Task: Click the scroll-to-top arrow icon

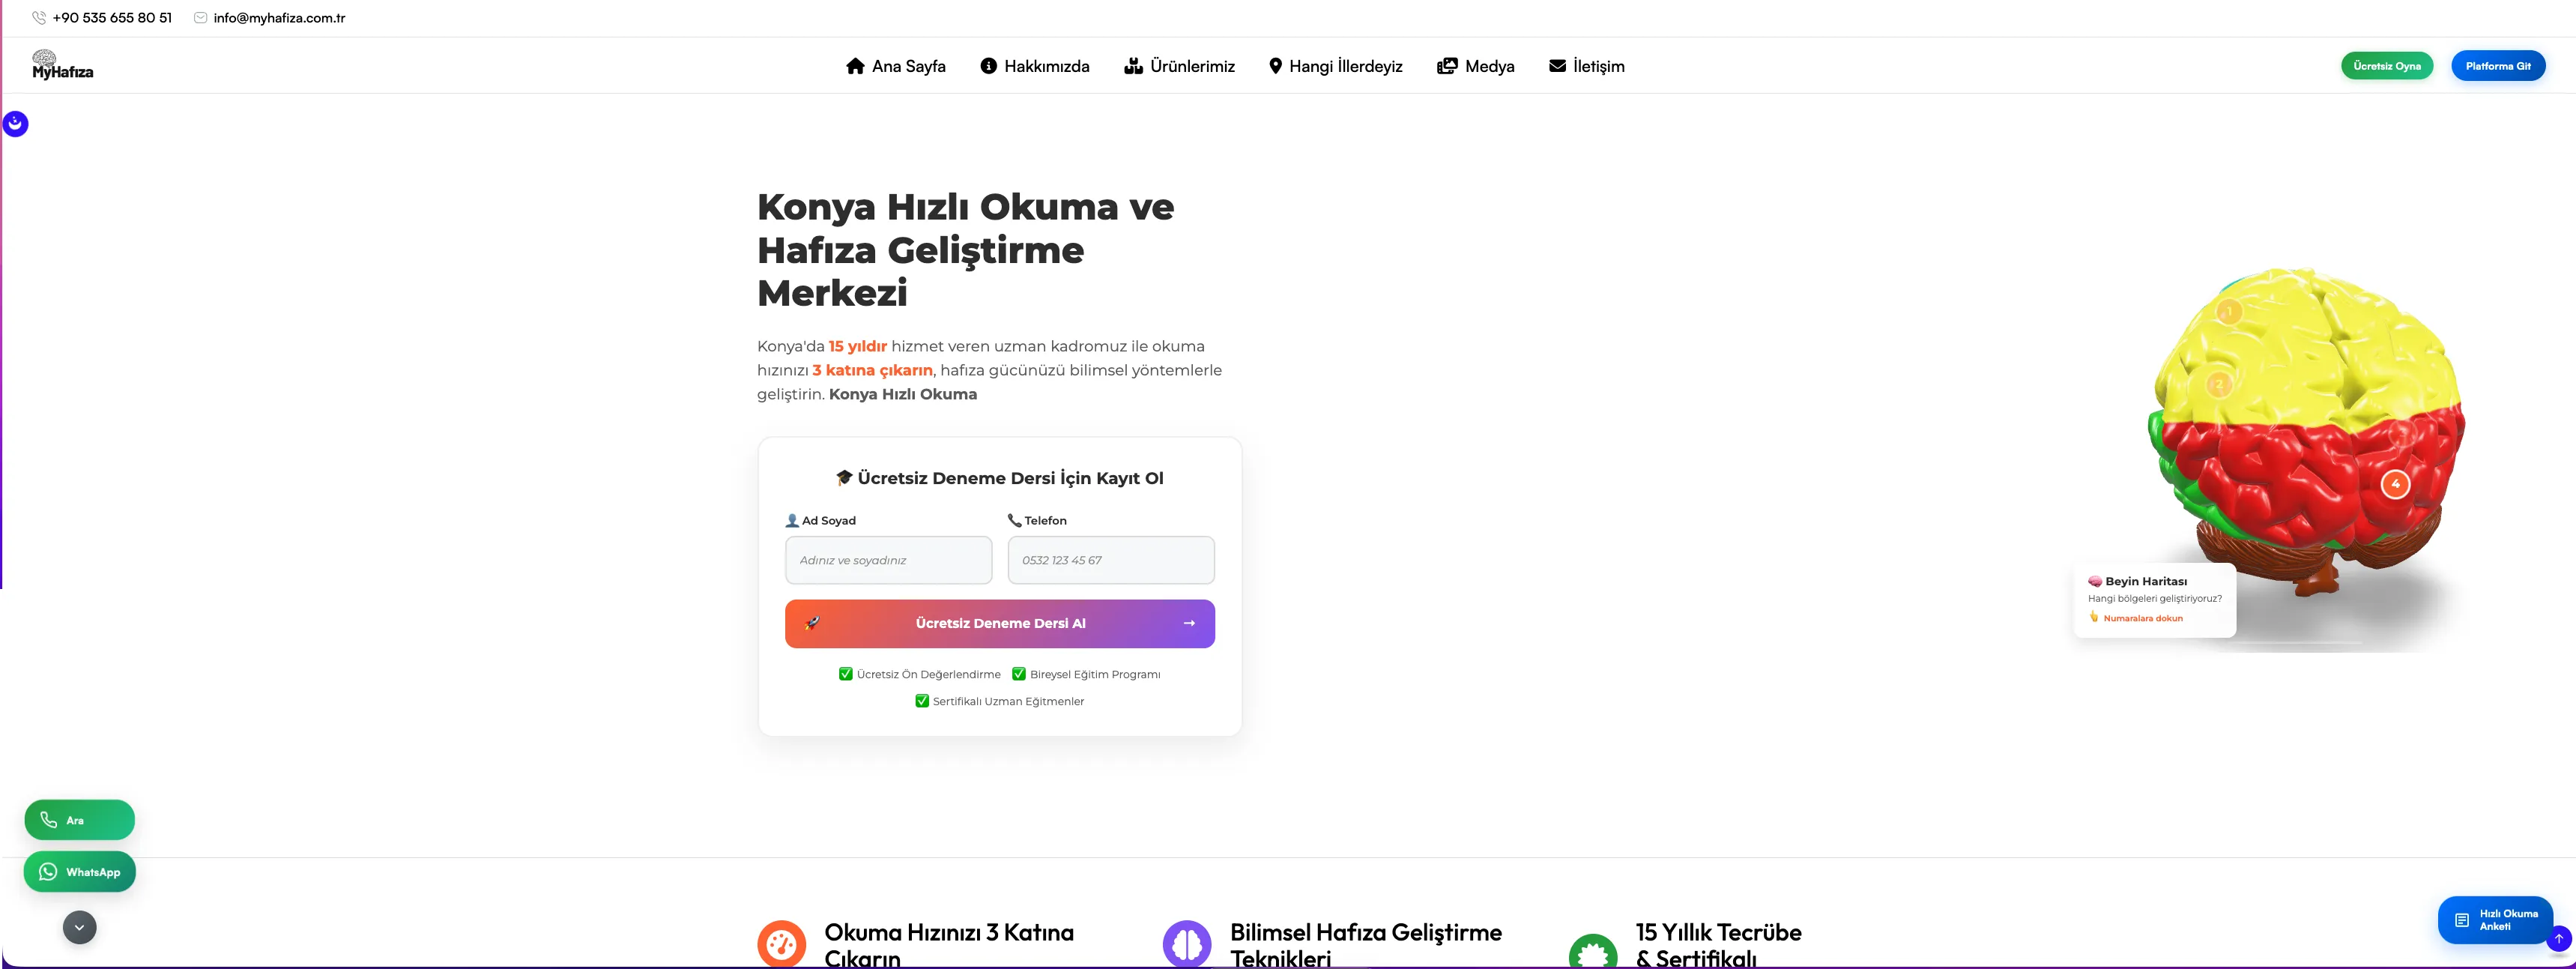Action: 2558,939
